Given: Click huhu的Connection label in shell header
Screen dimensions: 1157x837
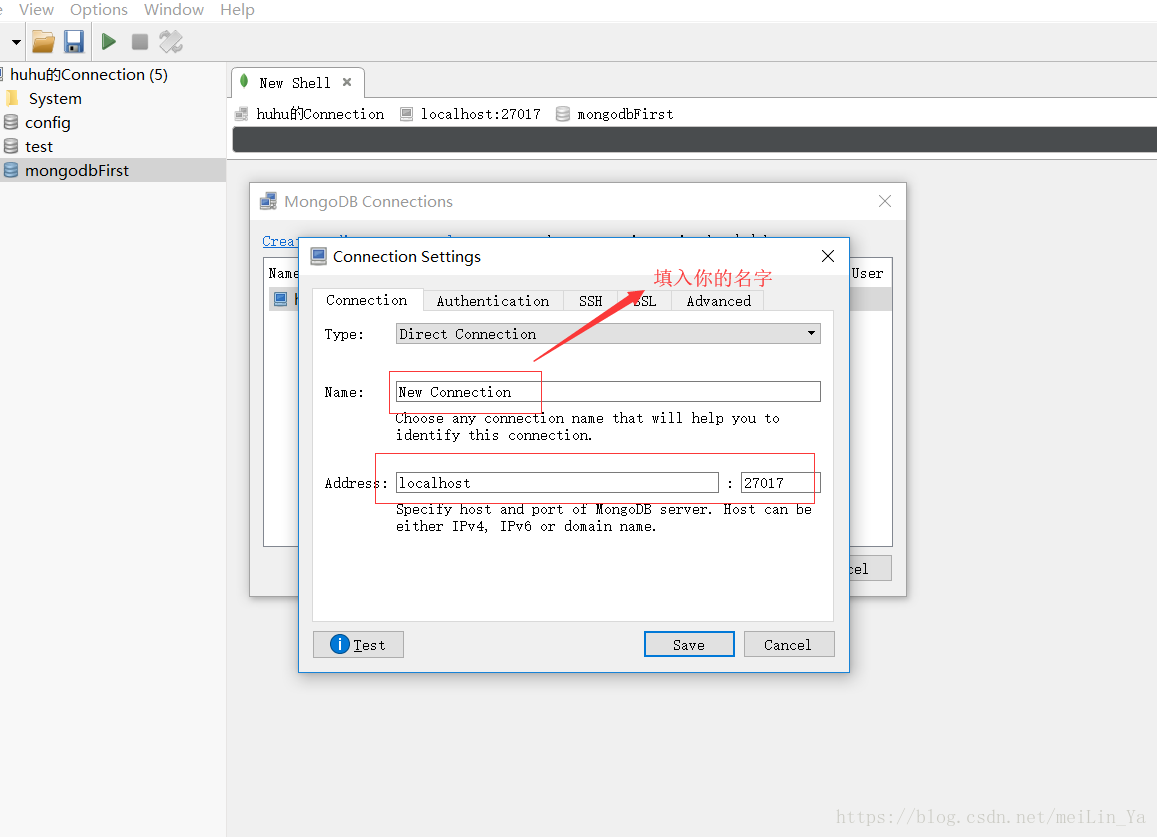Looking at the screenshot, I should click(320, 114).
